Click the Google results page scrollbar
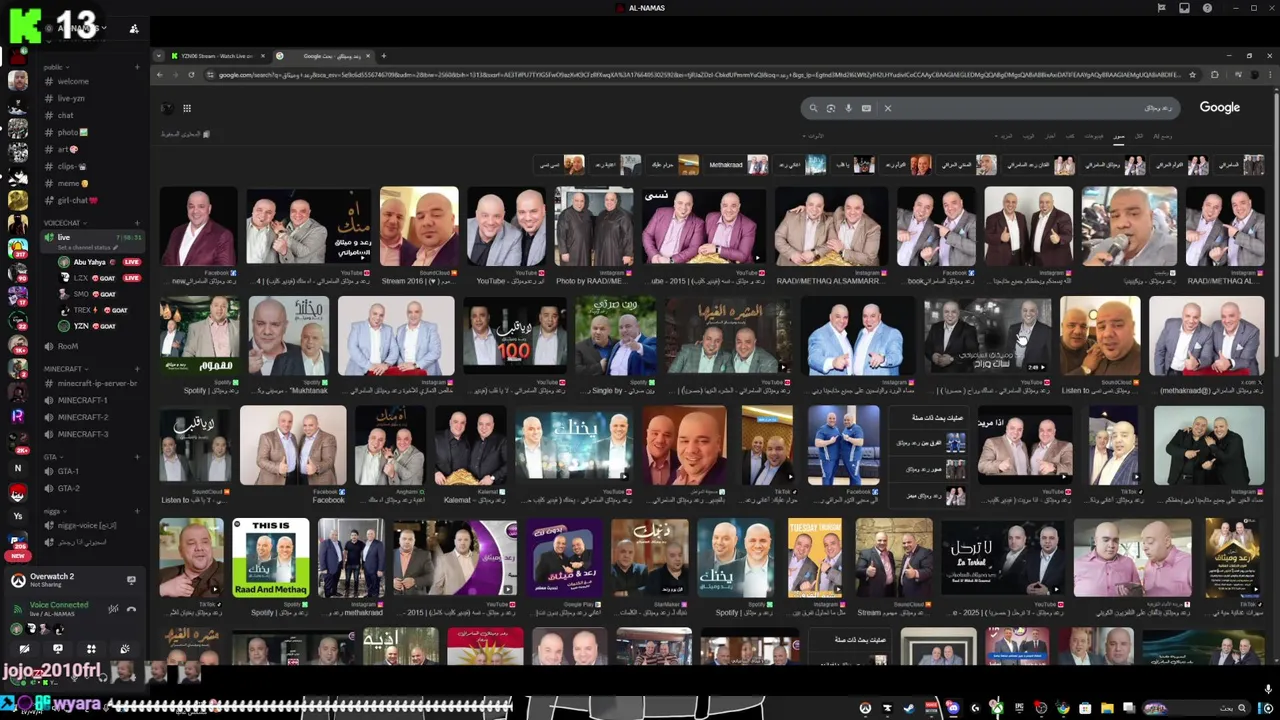 click(x=1275, y=225)
